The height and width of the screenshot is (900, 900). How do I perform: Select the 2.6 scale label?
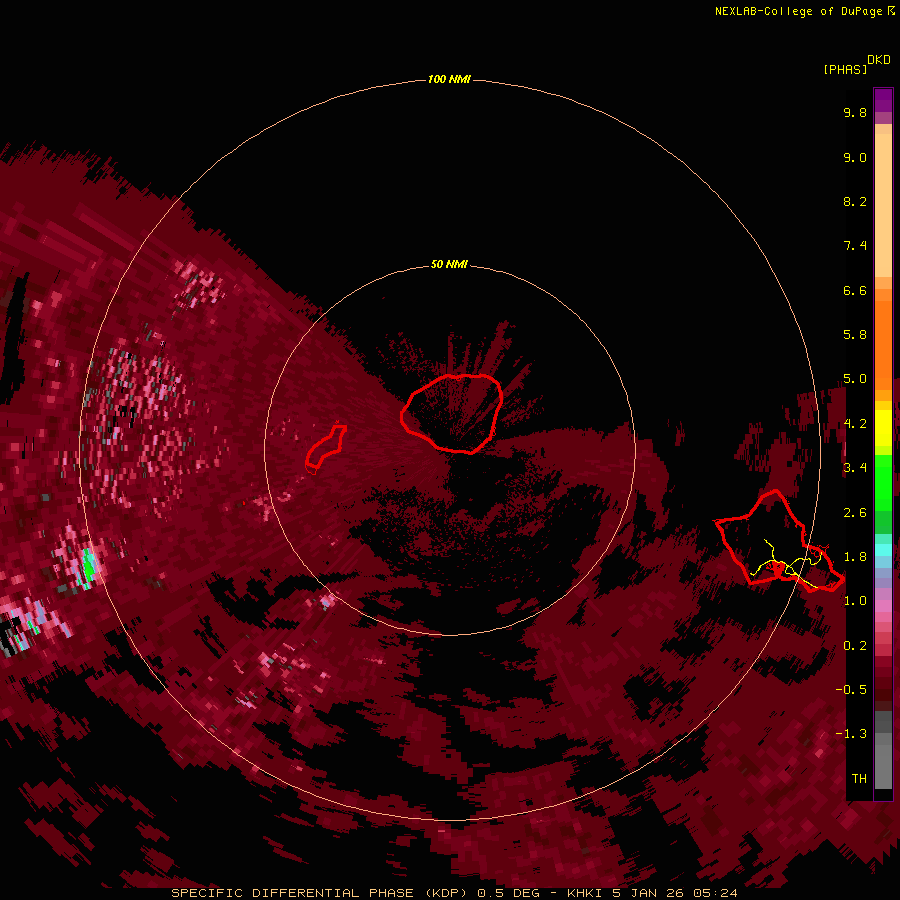click(x=855, y=513)
